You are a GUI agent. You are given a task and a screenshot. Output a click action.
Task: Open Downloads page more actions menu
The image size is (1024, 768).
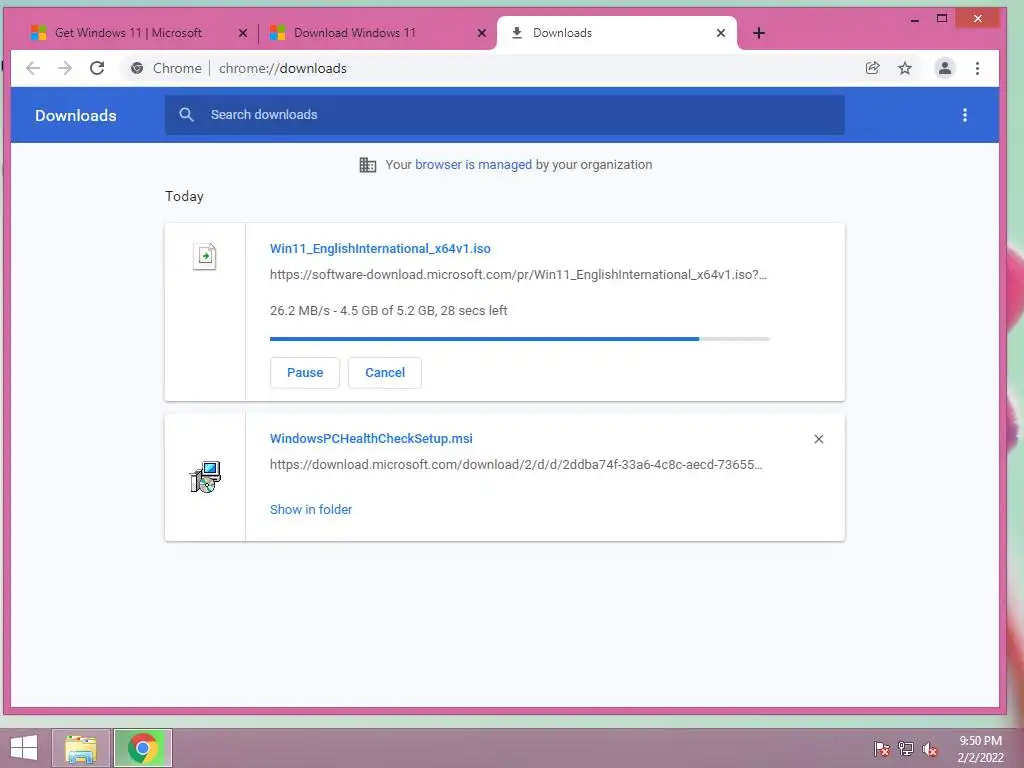coord(965,115)
